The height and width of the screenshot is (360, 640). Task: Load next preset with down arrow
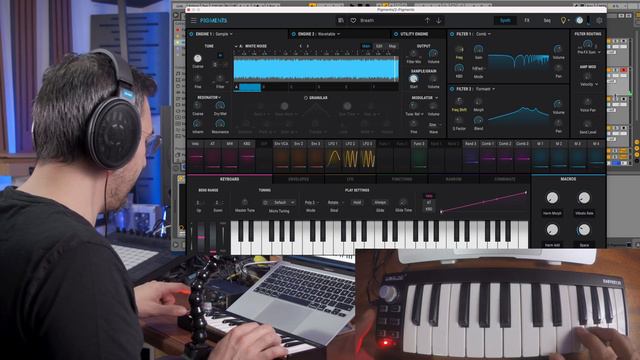439,20
